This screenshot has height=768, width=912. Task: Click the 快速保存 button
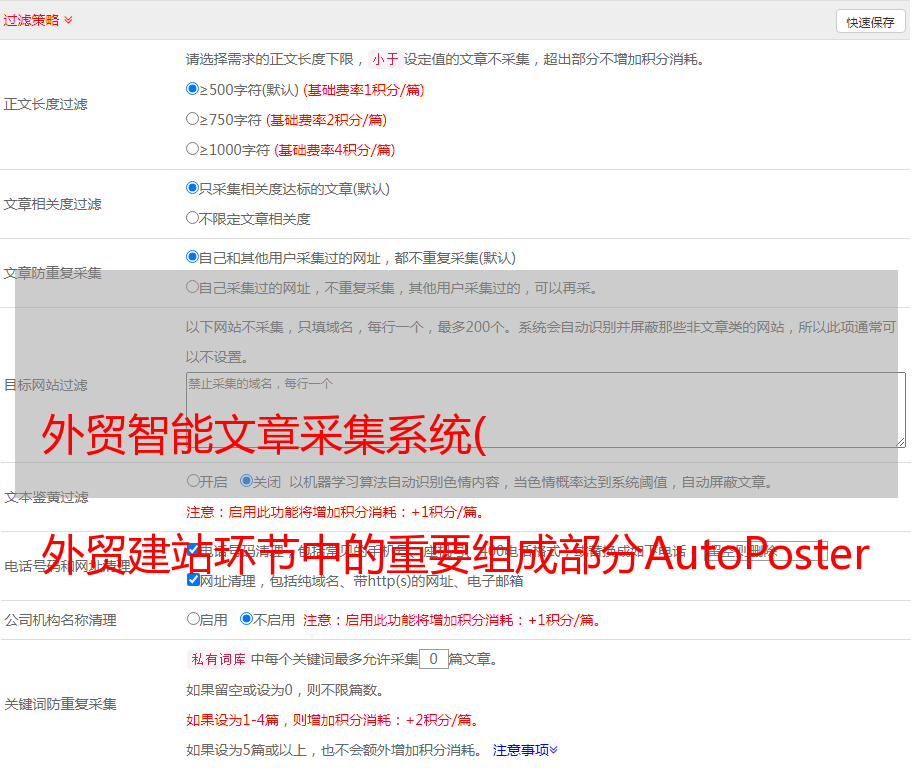click(x=870, y=22)
